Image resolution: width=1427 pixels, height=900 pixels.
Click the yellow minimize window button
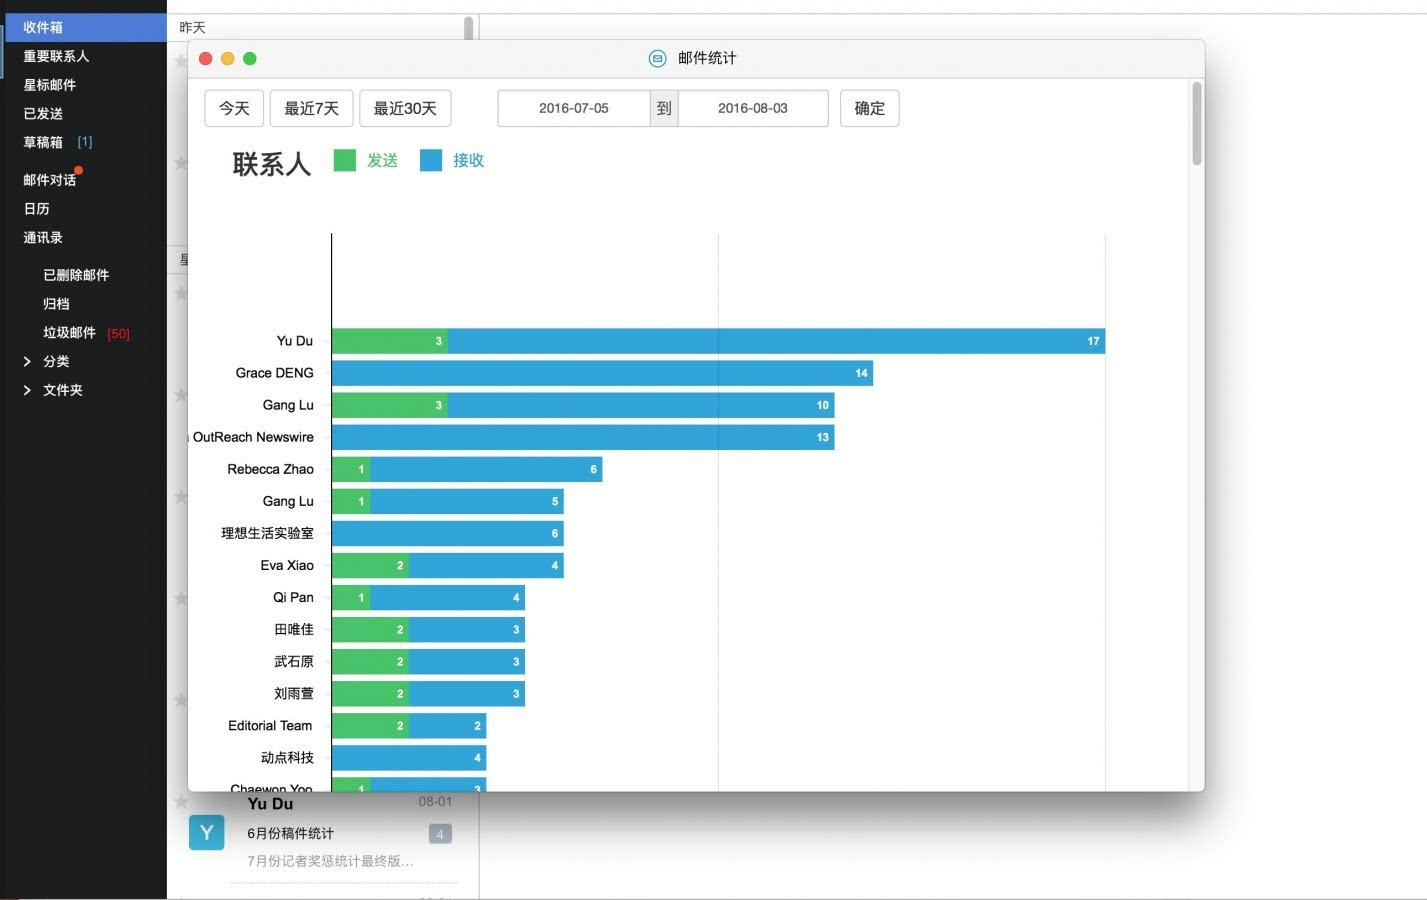click(x=228, y=58)
